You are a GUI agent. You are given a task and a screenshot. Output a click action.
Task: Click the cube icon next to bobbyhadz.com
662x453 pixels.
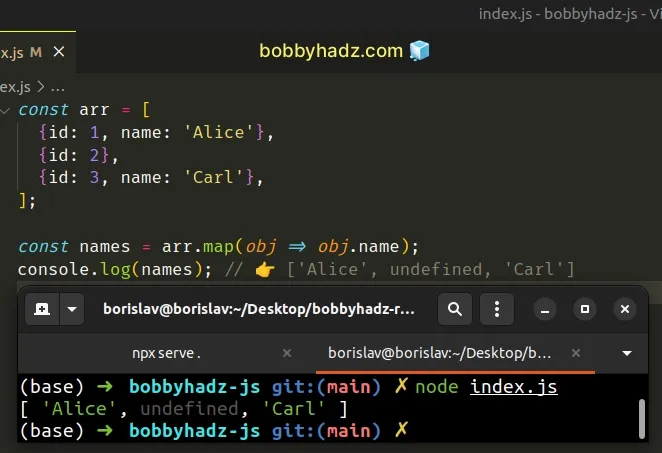418,51
